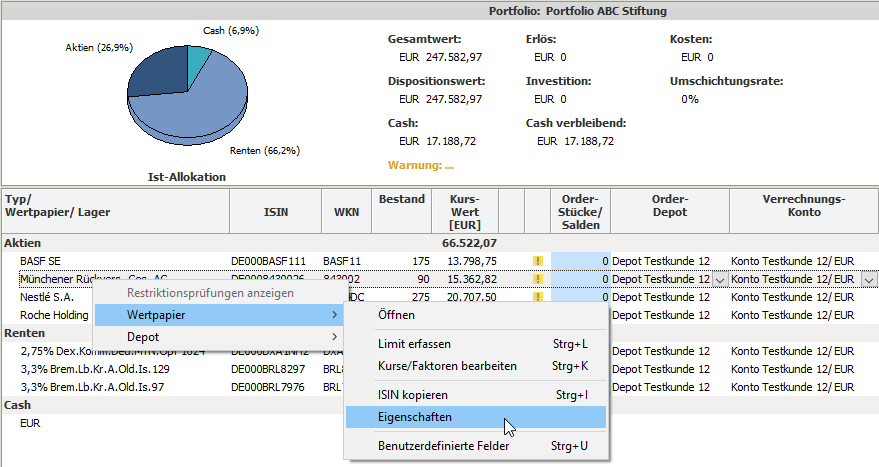Click the warning icon in BASF SE row

click(537, 261)
